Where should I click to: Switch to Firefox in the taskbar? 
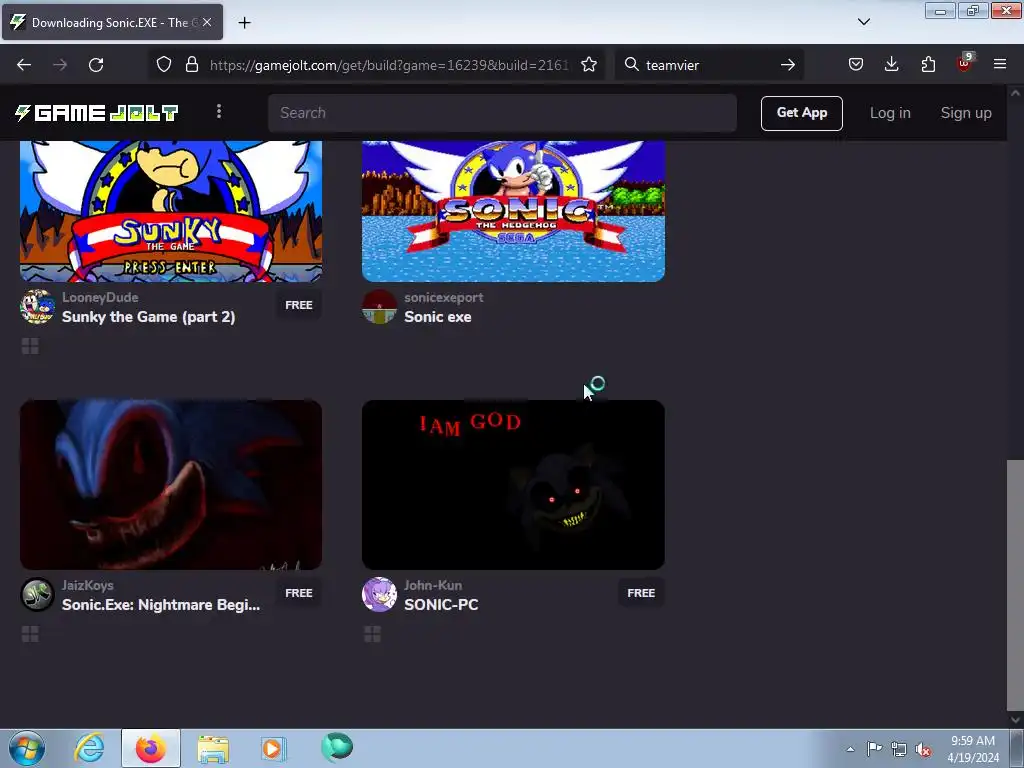tap(151, 748)
